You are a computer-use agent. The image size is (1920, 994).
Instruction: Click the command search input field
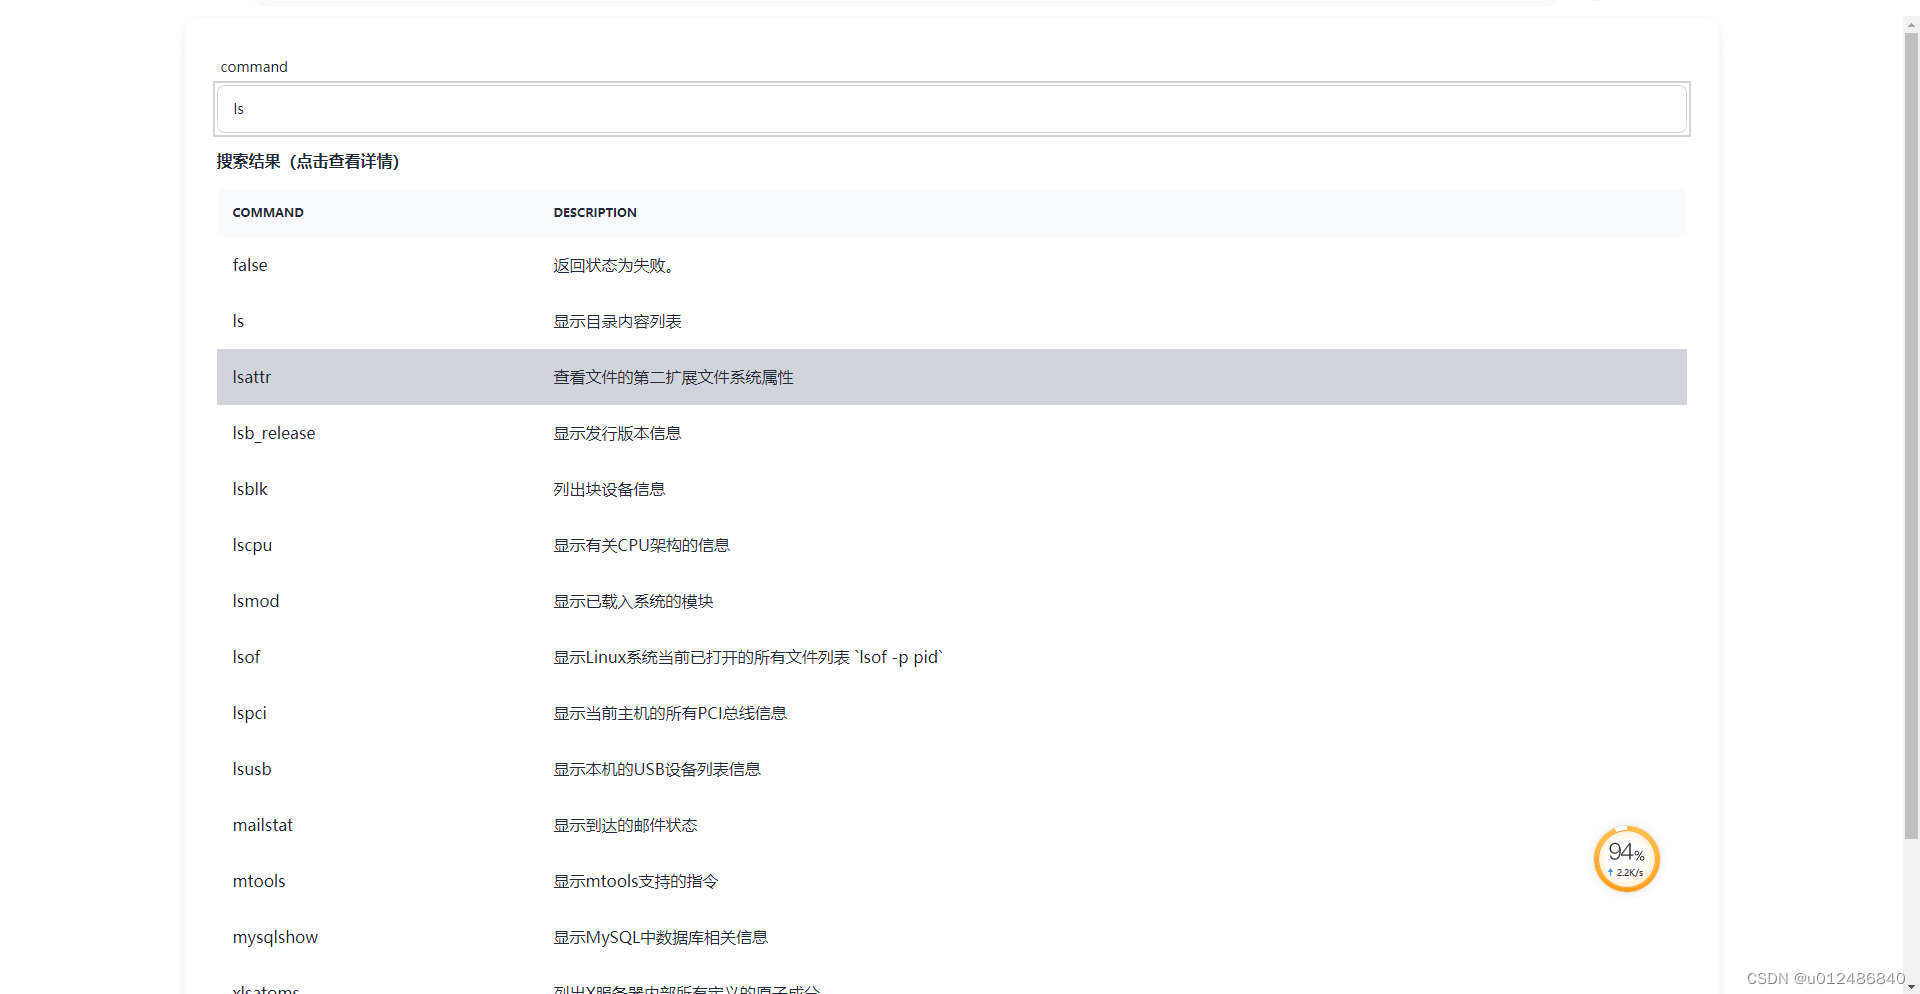point(952,109)
